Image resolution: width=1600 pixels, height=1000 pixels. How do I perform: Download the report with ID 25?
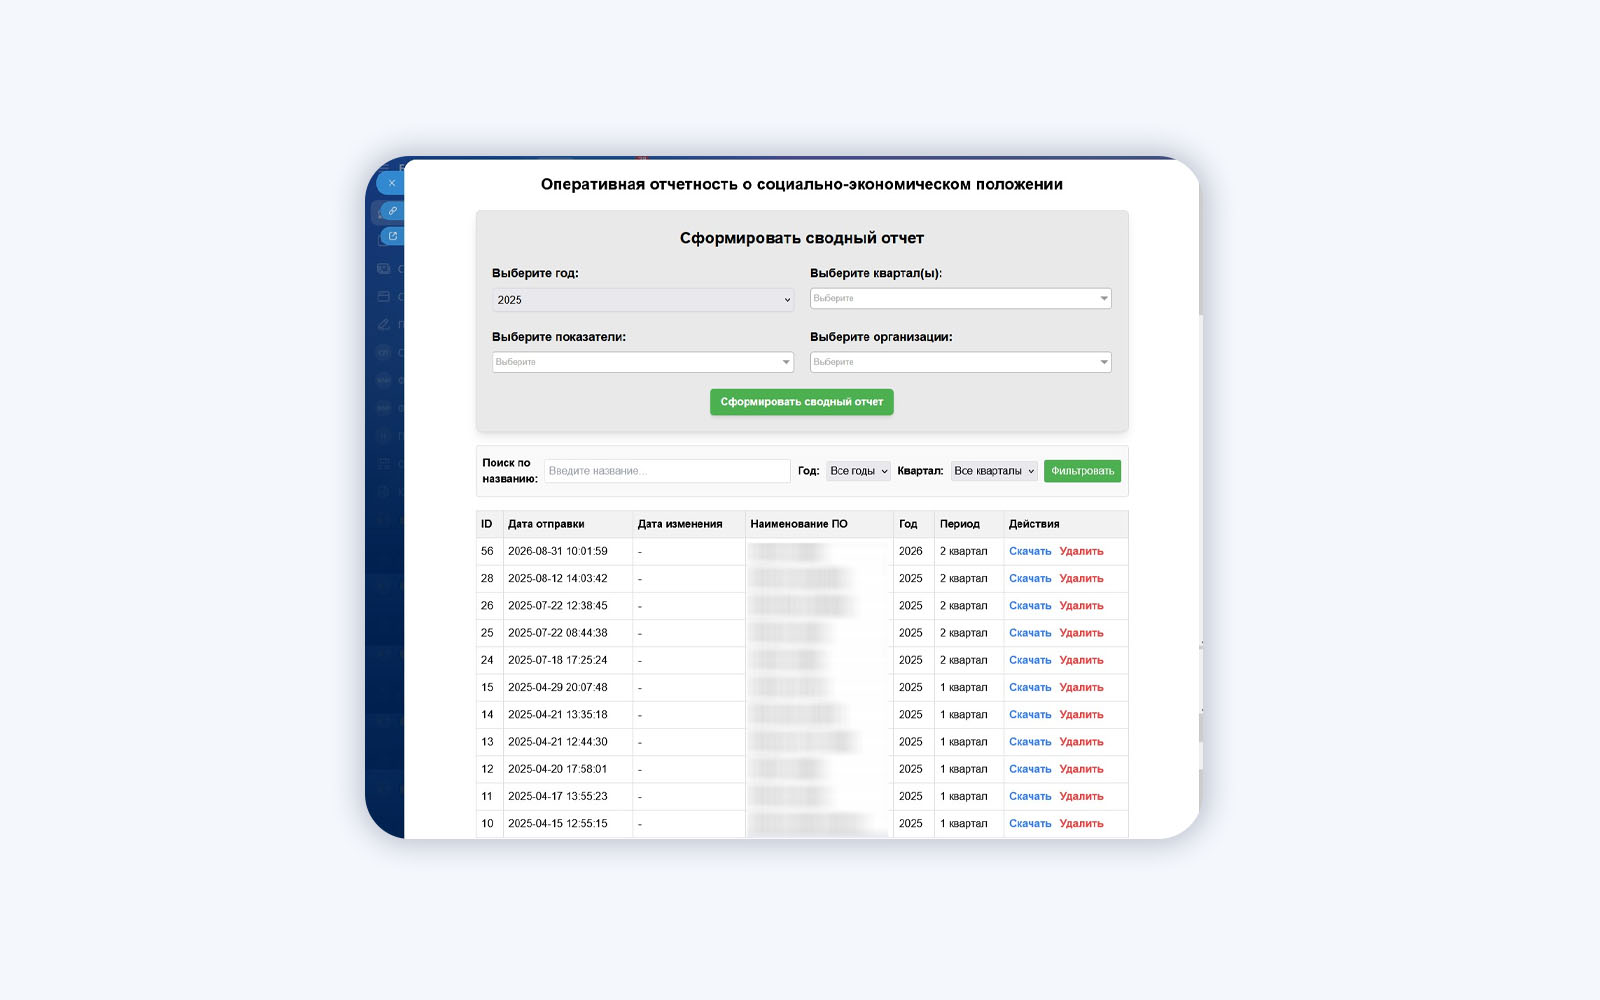[x=1030, y=633]
